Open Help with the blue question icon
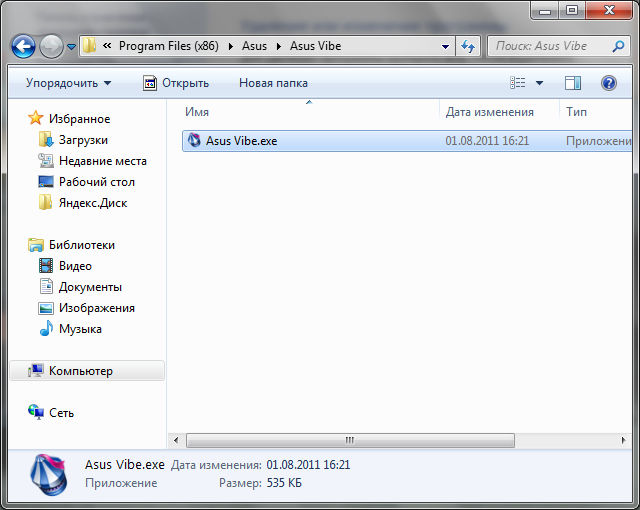The height and width of the screenshot is (510, 640). 609,83
